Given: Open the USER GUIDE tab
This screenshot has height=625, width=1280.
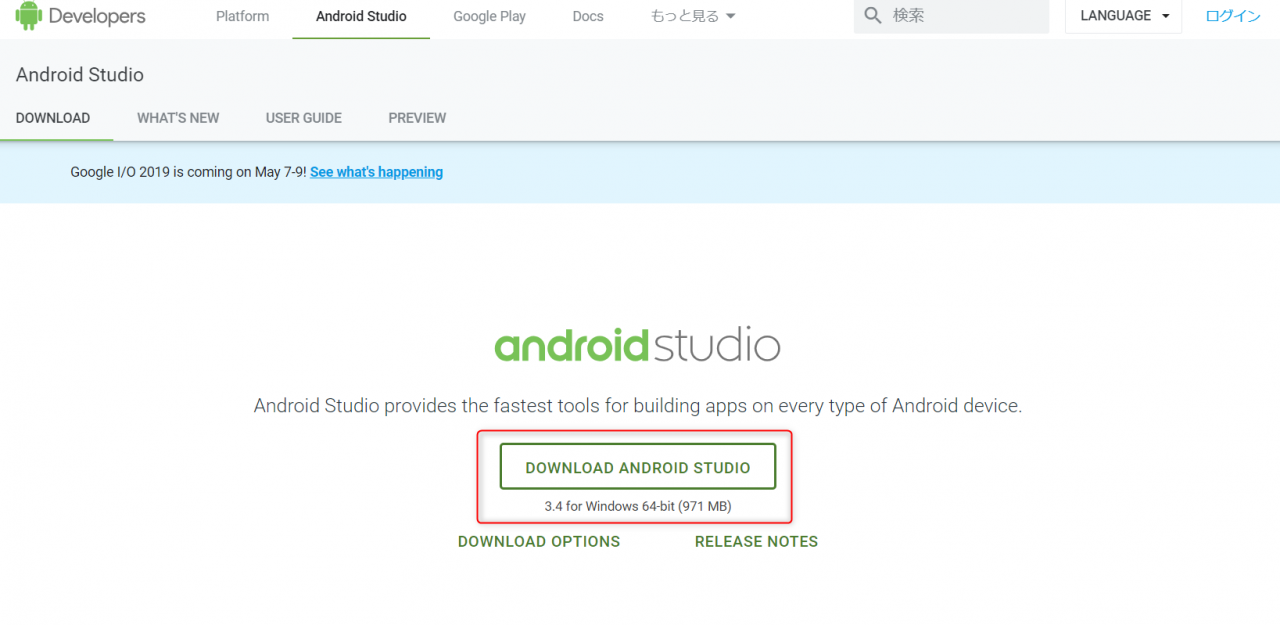Looking at the screenshot, I should [303, 118].
